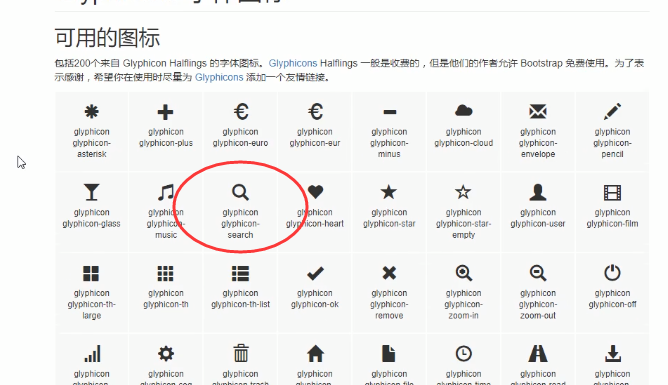
Task: Open the Glyphicons link before Halflings
Action: (x=293, y=63)
